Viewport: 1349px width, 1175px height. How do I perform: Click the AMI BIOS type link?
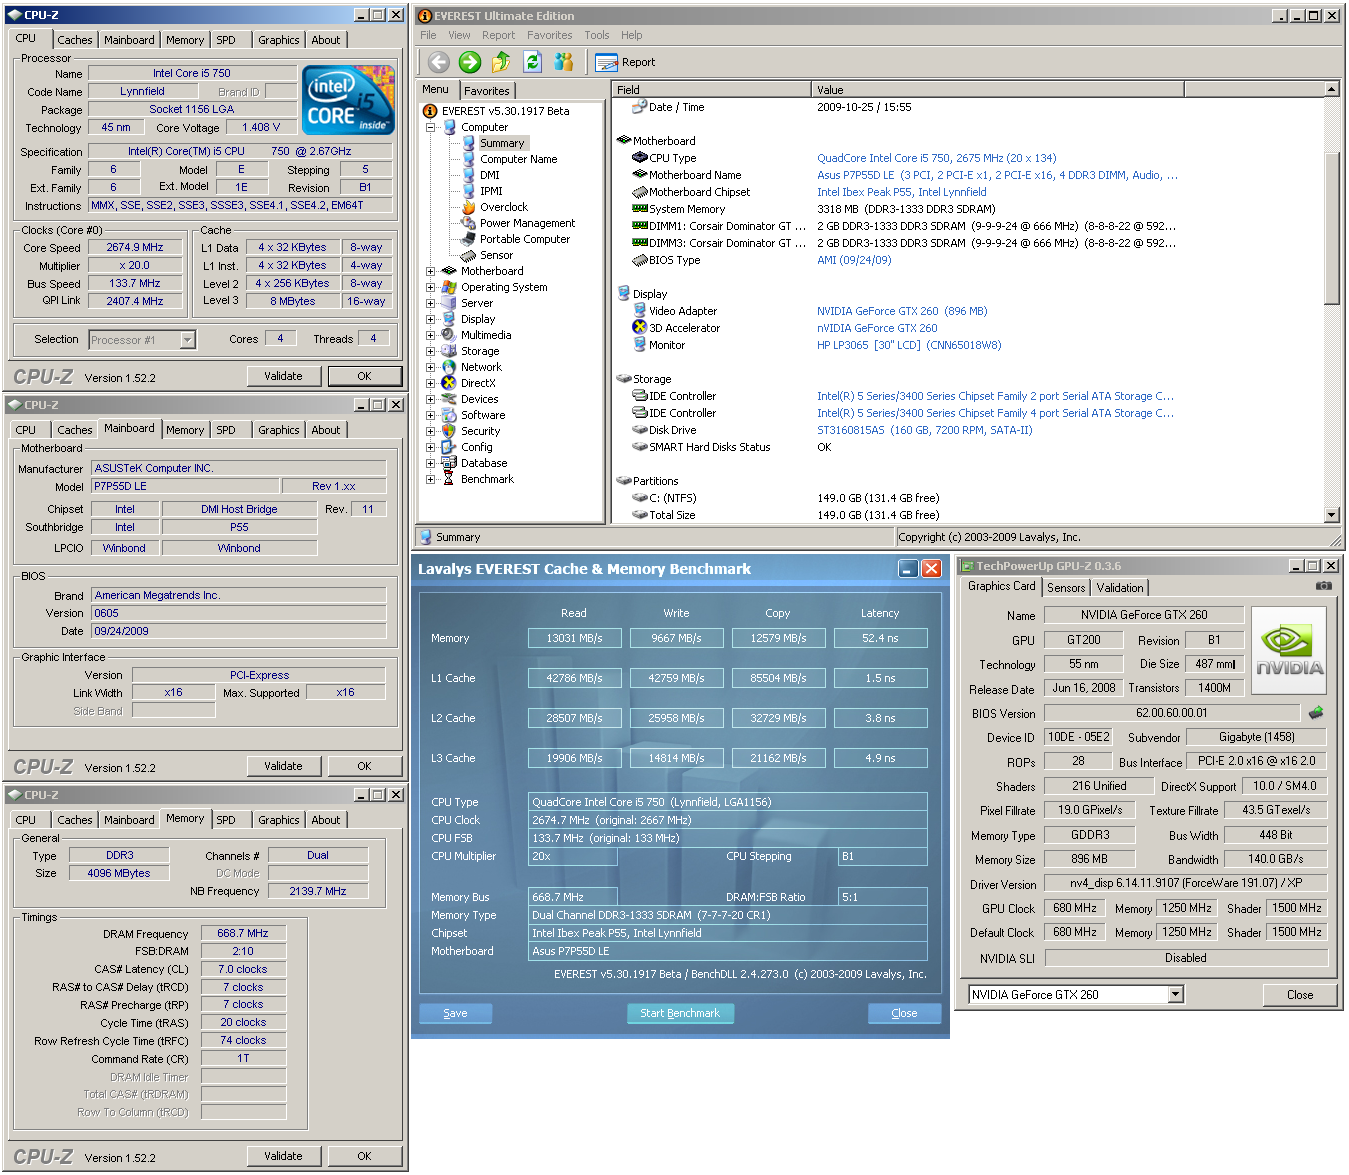854,260
